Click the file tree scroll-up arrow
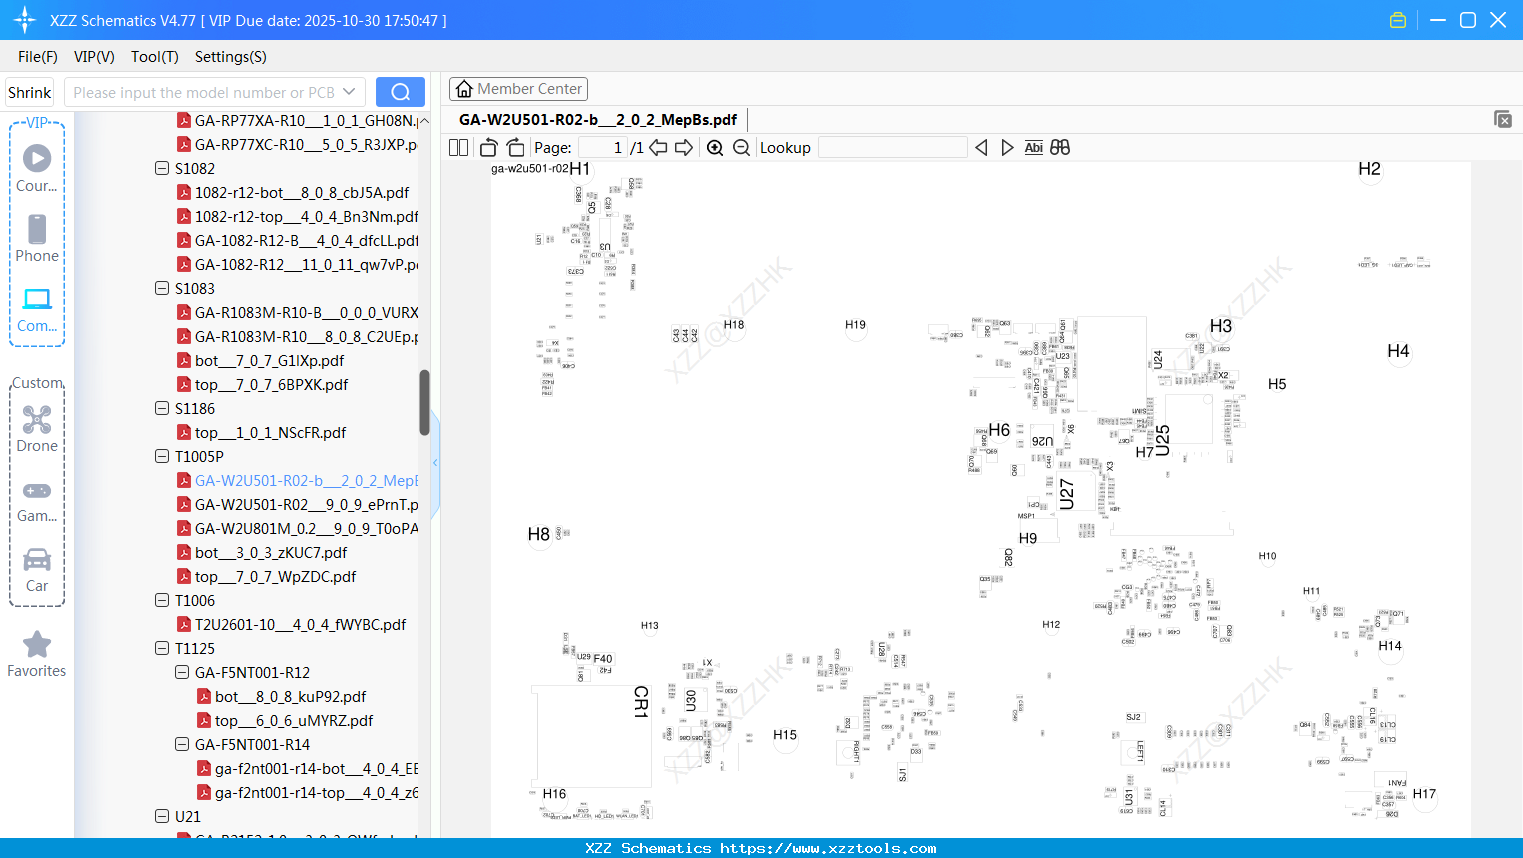Screen dimensions: 1523x858 [x=424, y=120]
